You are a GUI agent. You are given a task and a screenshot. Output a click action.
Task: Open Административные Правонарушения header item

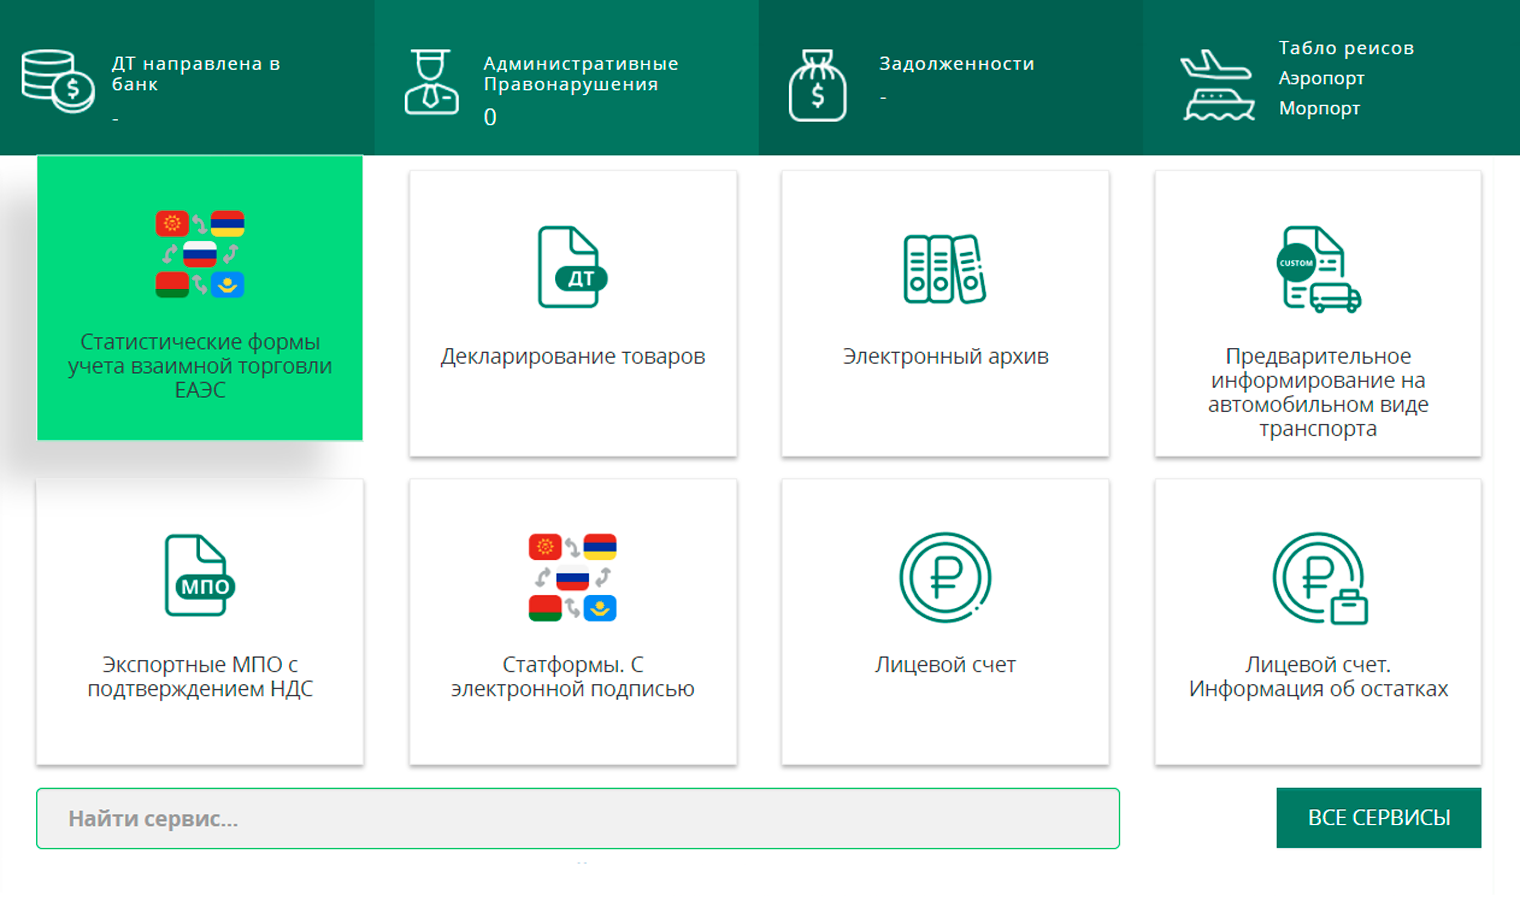click(580, 74)
